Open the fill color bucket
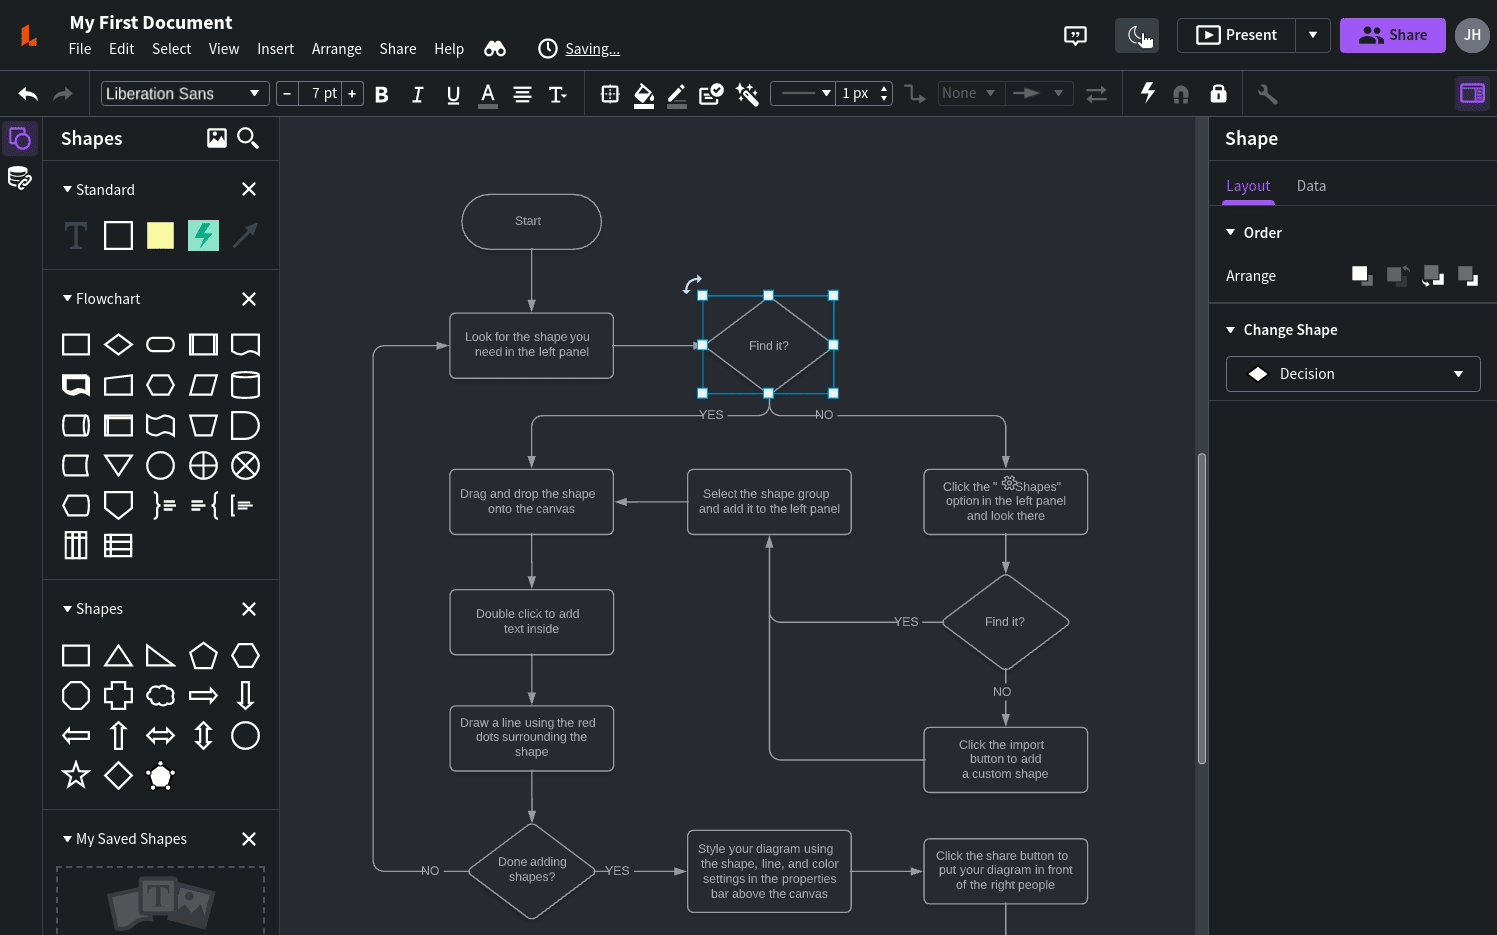Image resolution: width=1497 pixels, height=935 pixels. pos(645,94)
